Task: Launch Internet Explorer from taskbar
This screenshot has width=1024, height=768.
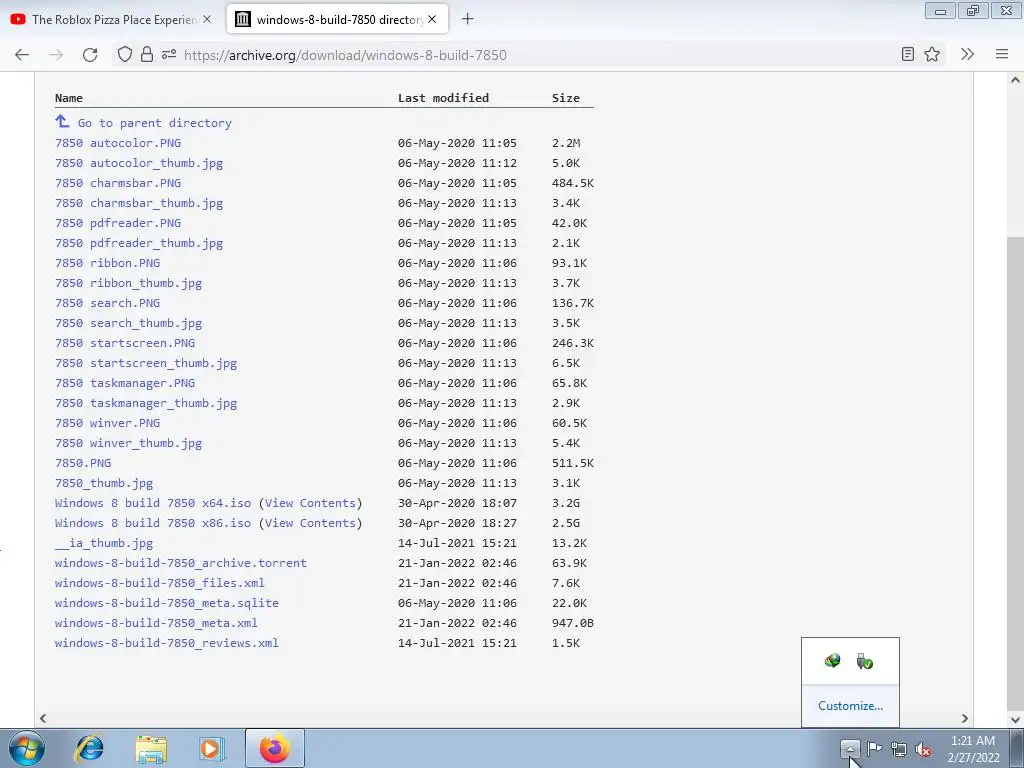Action: pyautogui.click(x=89, y=748)
